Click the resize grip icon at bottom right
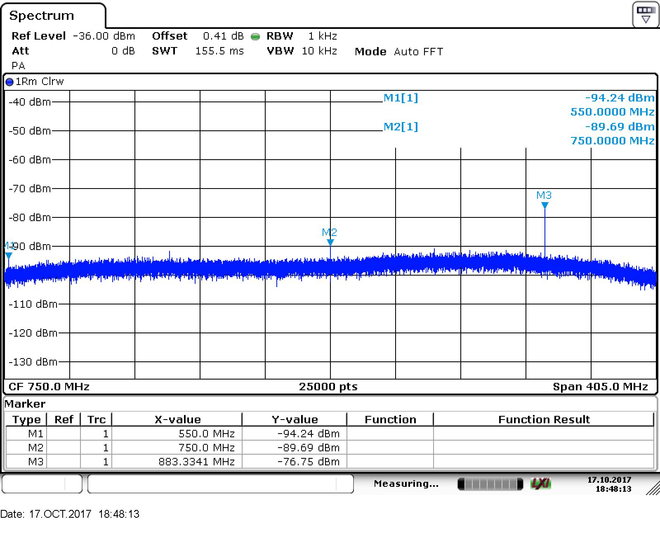660x533 pixels. point(653,488)
